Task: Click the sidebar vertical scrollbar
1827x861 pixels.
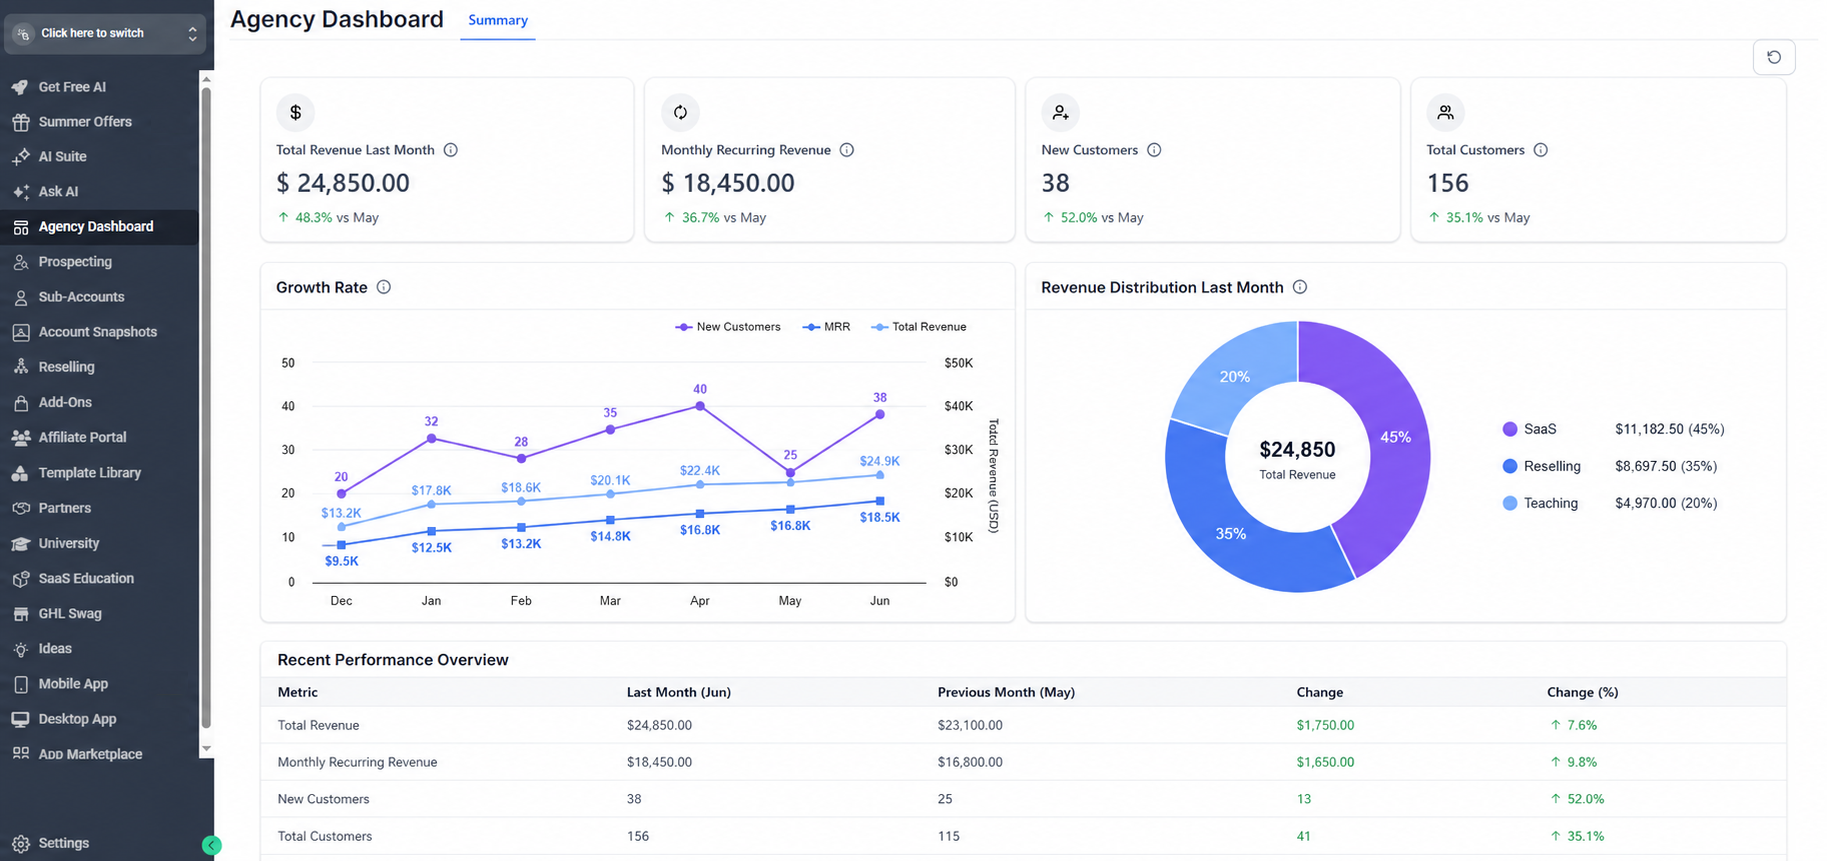Action: tap(206, 408)
